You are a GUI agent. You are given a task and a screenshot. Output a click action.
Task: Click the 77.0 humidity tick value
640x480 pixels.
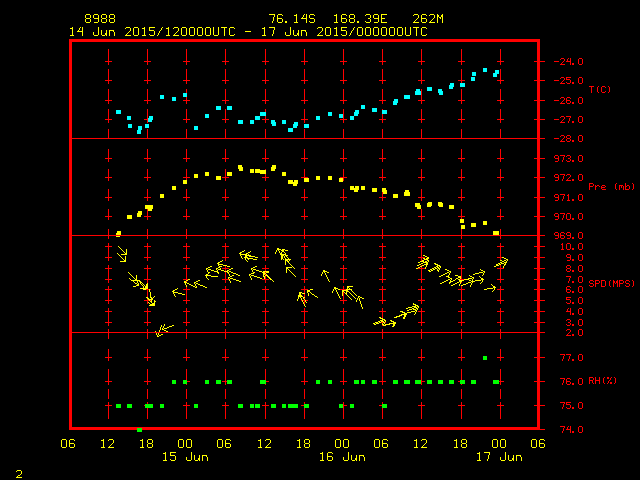click(571, 358)
